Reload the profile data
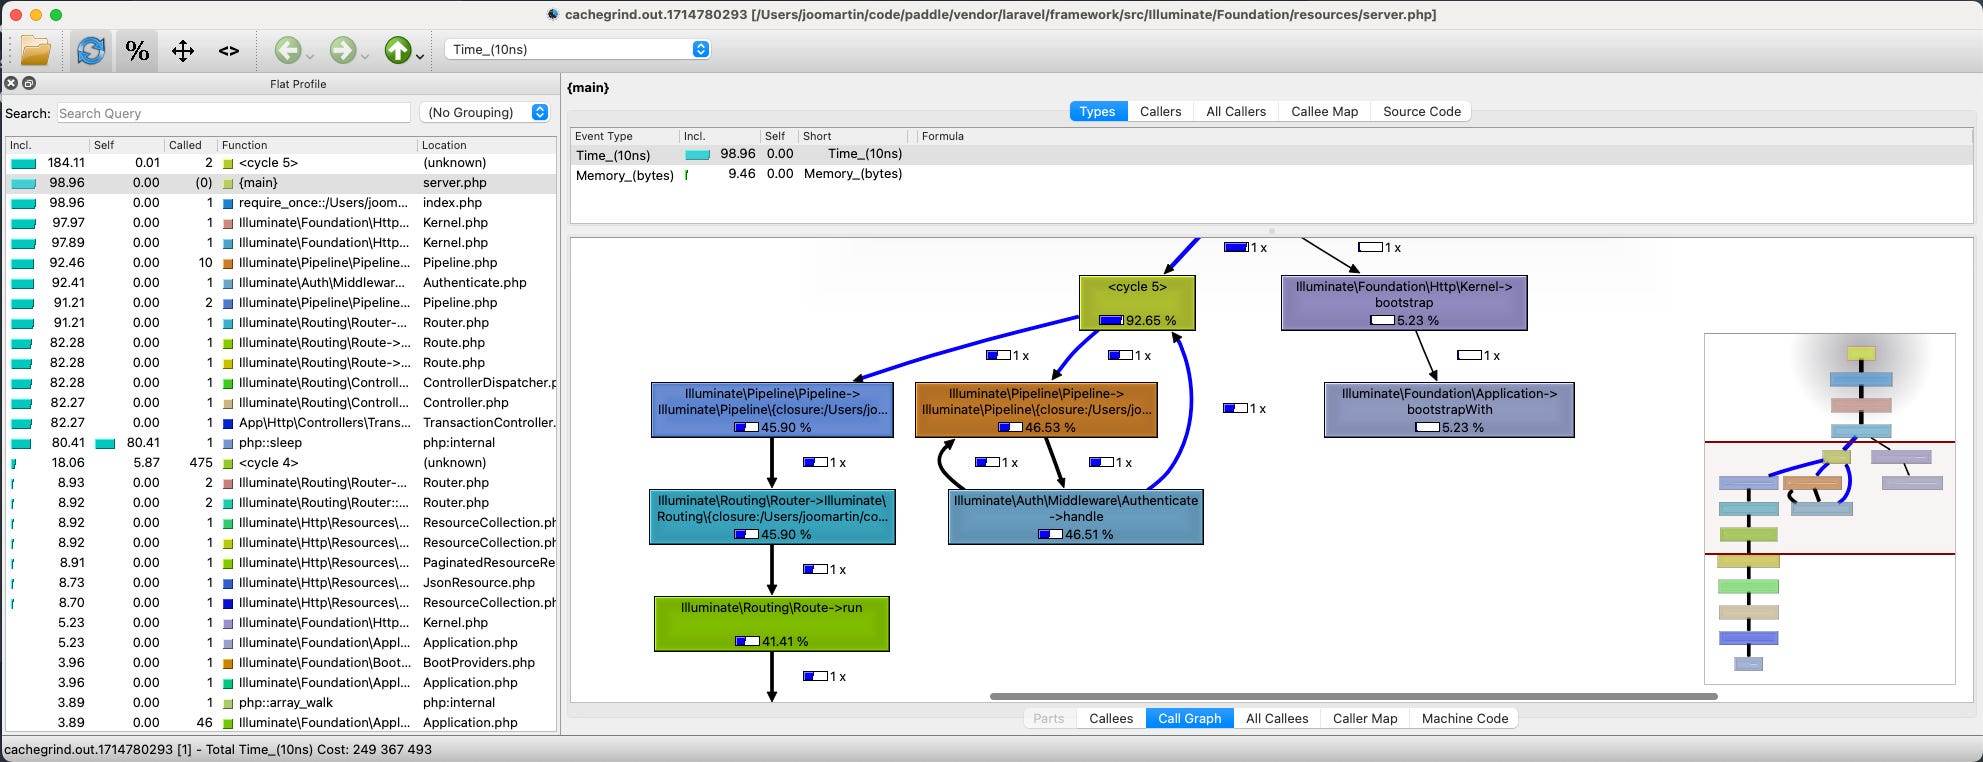 pos(91,50)
